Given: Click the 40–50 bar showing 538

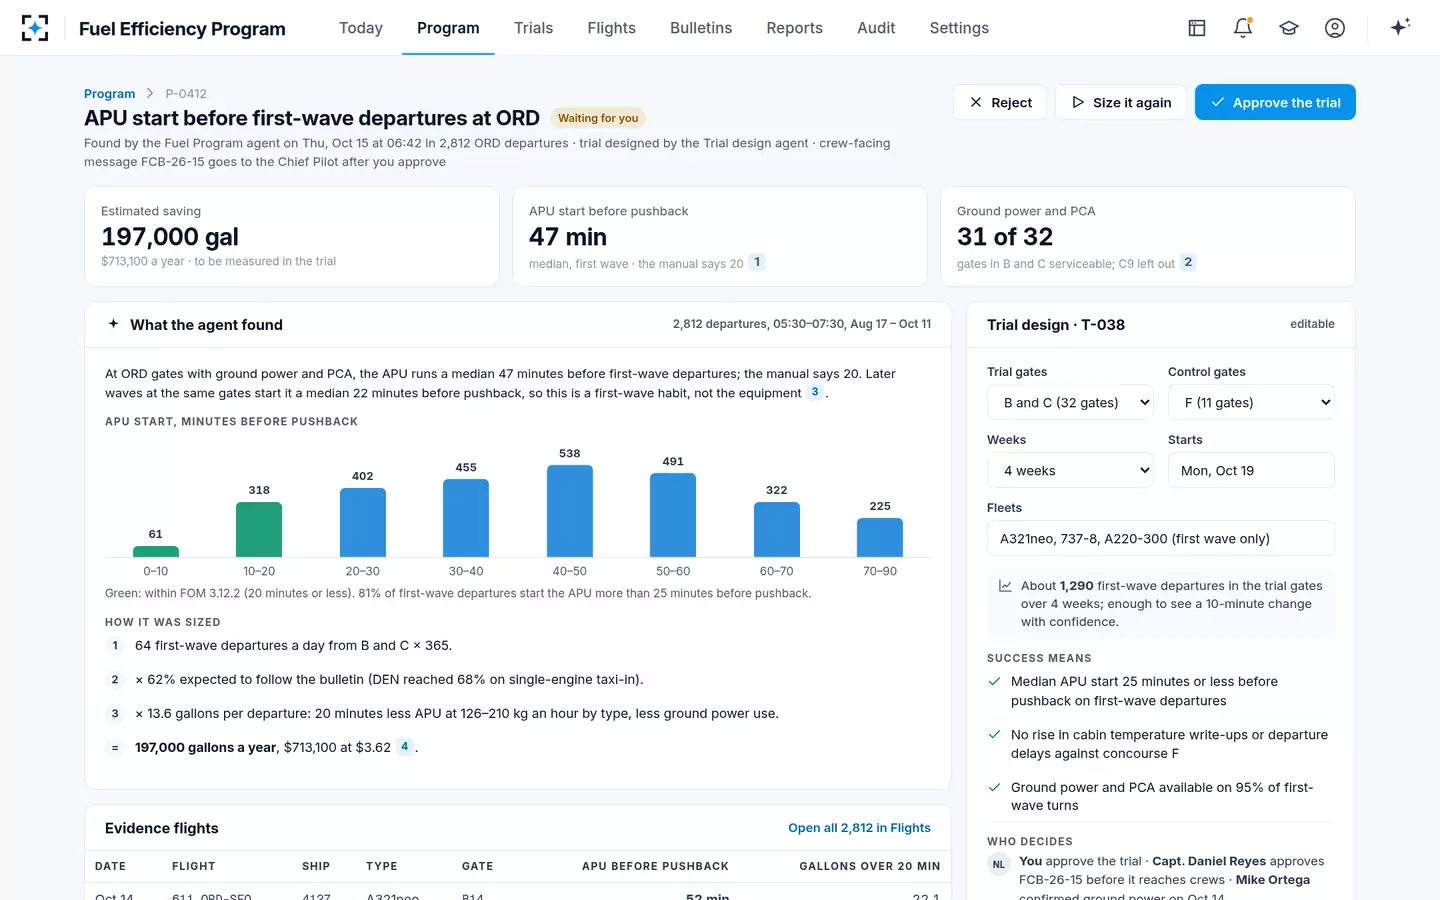Looking at the screenshot, I should (570, 511).
